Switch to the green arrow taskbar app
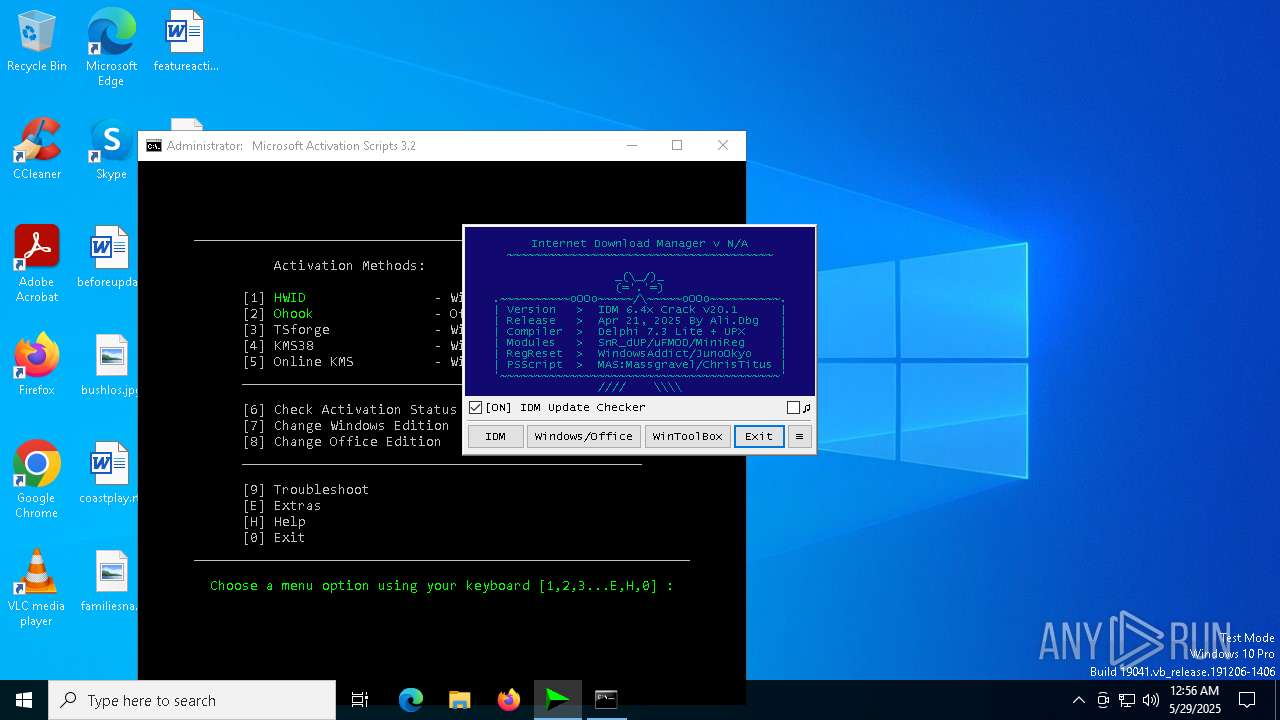Viewport: 1280px width, 720px height. [x=557, y=700]
